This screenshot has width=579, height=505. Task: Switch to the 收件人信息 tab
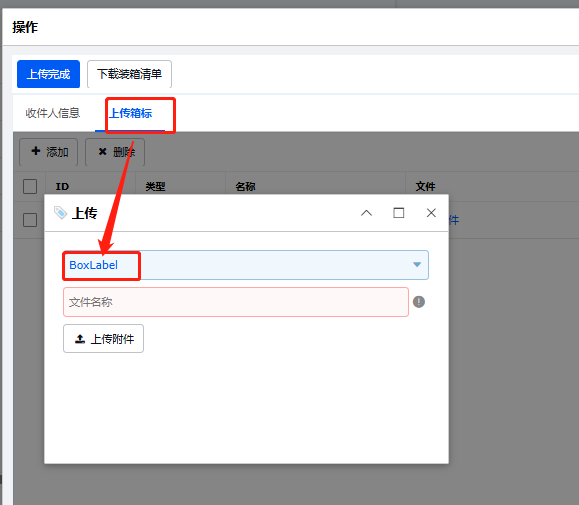coord(53,113)
